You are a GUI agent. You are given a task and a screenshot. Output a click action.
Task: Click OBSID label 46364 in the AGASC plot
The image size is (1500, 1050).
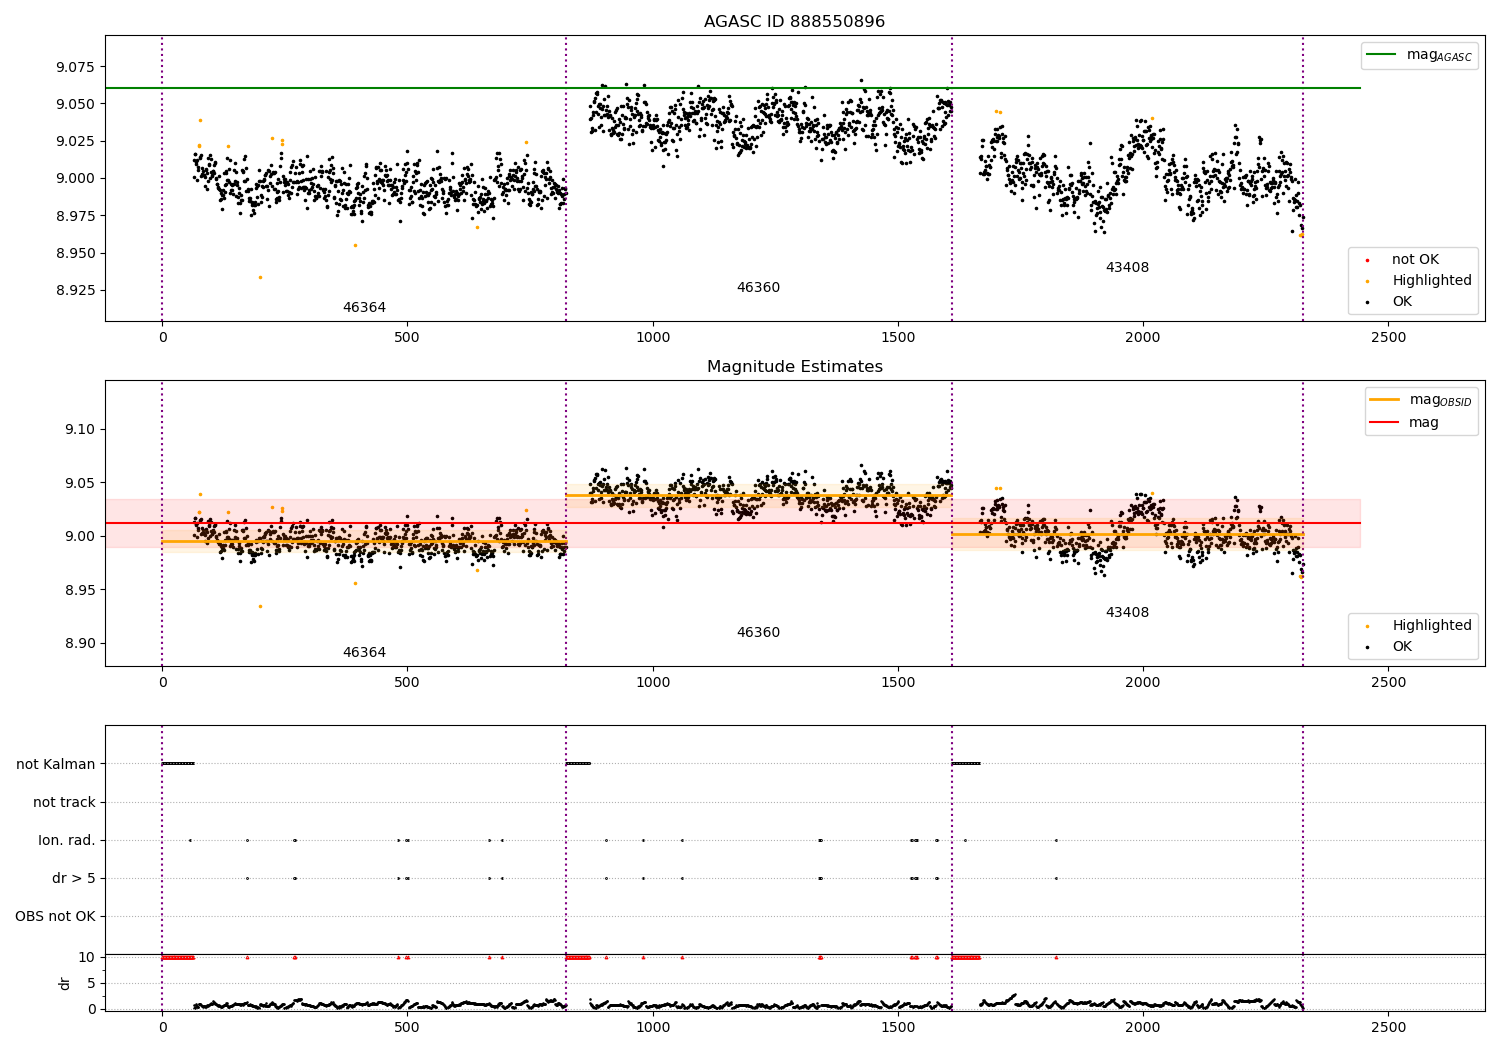click(364, 308)
